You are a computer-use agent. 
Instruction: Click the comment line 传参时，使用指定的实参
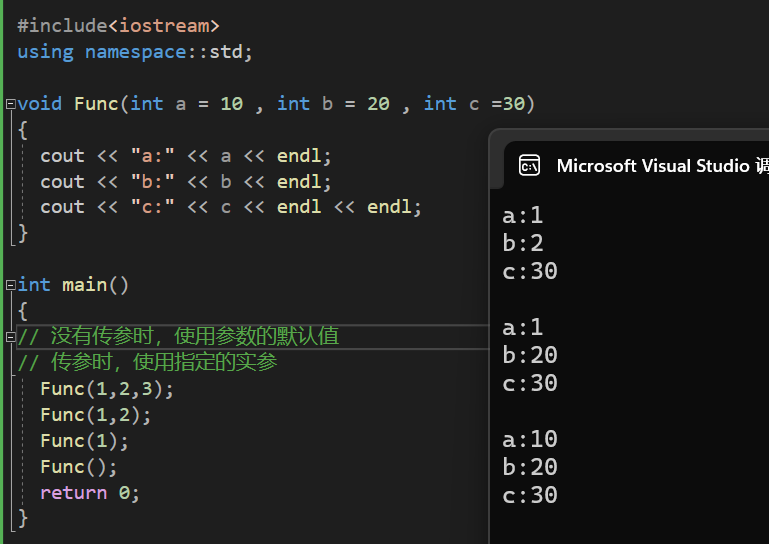(x=147, y=363)
